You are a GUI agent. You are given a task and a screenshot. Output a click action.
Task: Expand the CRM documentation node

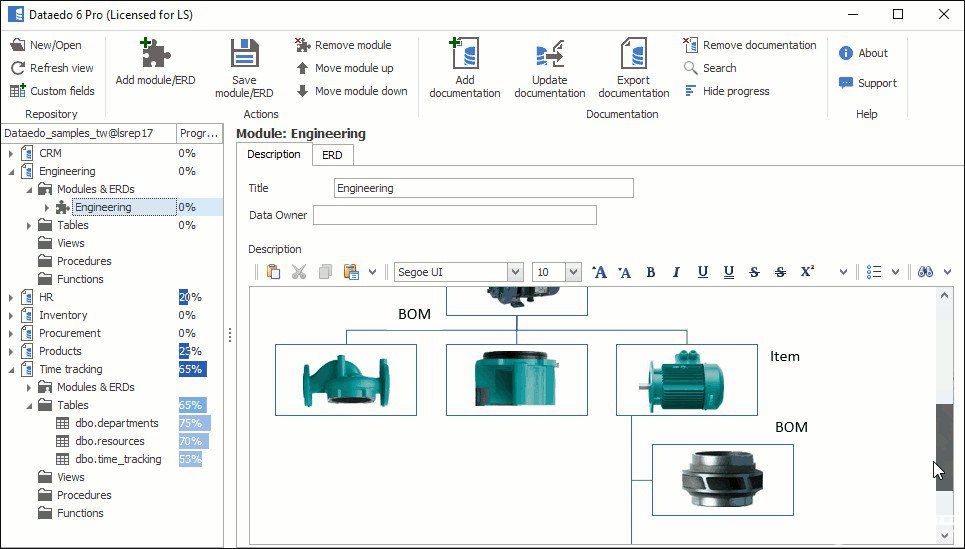coord(11,153)
